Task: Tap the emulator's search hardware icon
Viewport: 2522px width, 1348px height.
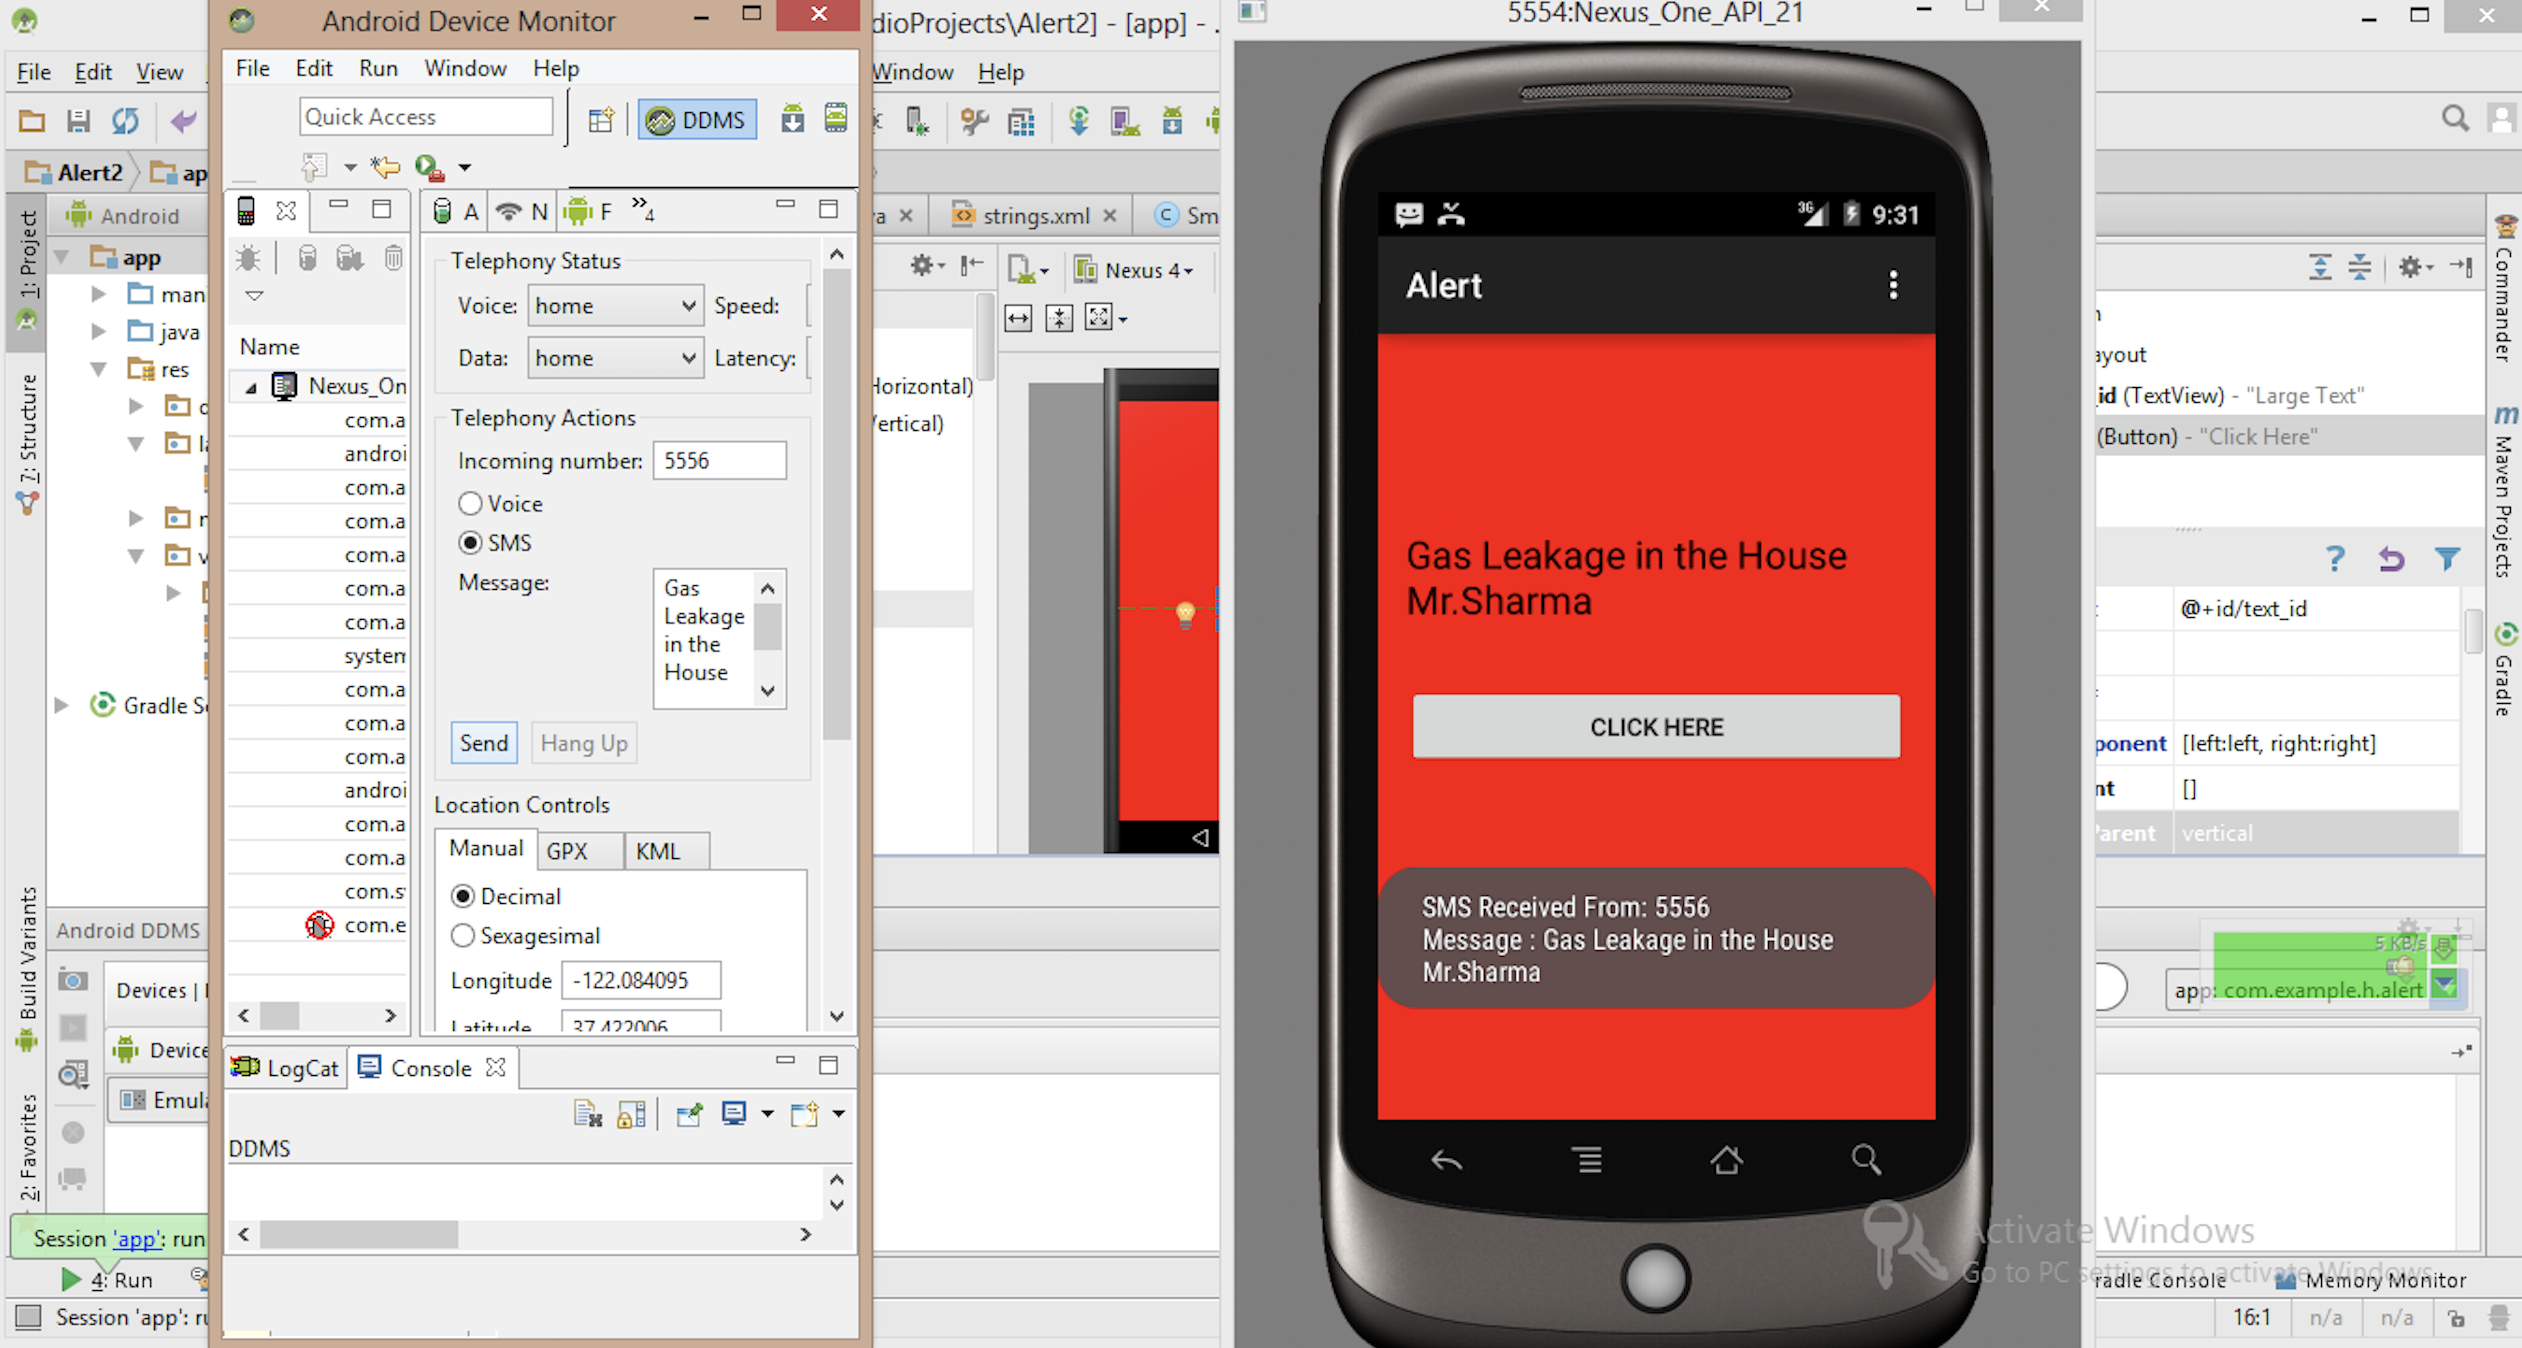Action: pos(1865,1160)
